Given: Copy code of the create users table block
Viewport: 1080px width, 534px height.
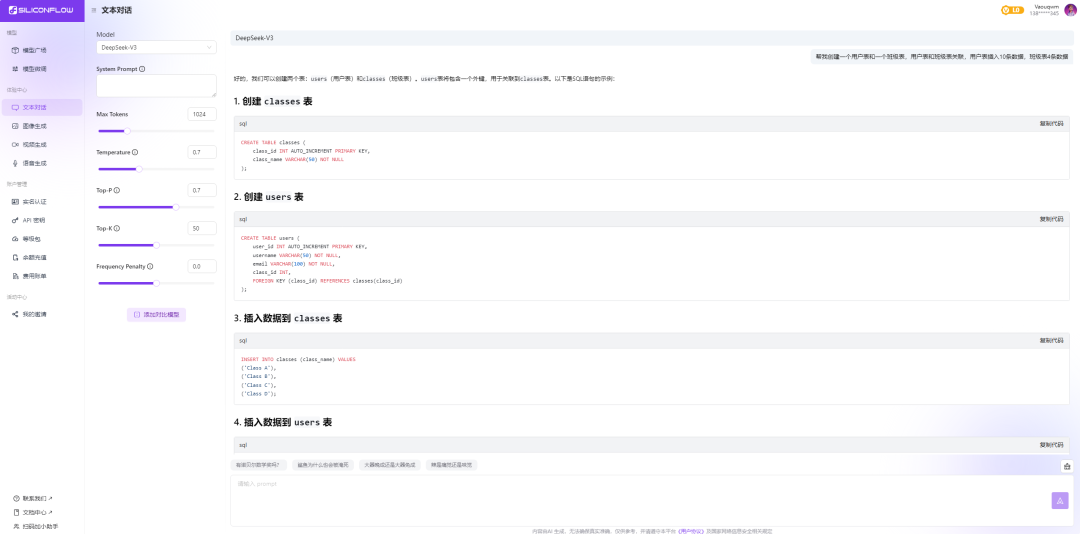Looking at the screenshot, I should [x=1051, y=219].
